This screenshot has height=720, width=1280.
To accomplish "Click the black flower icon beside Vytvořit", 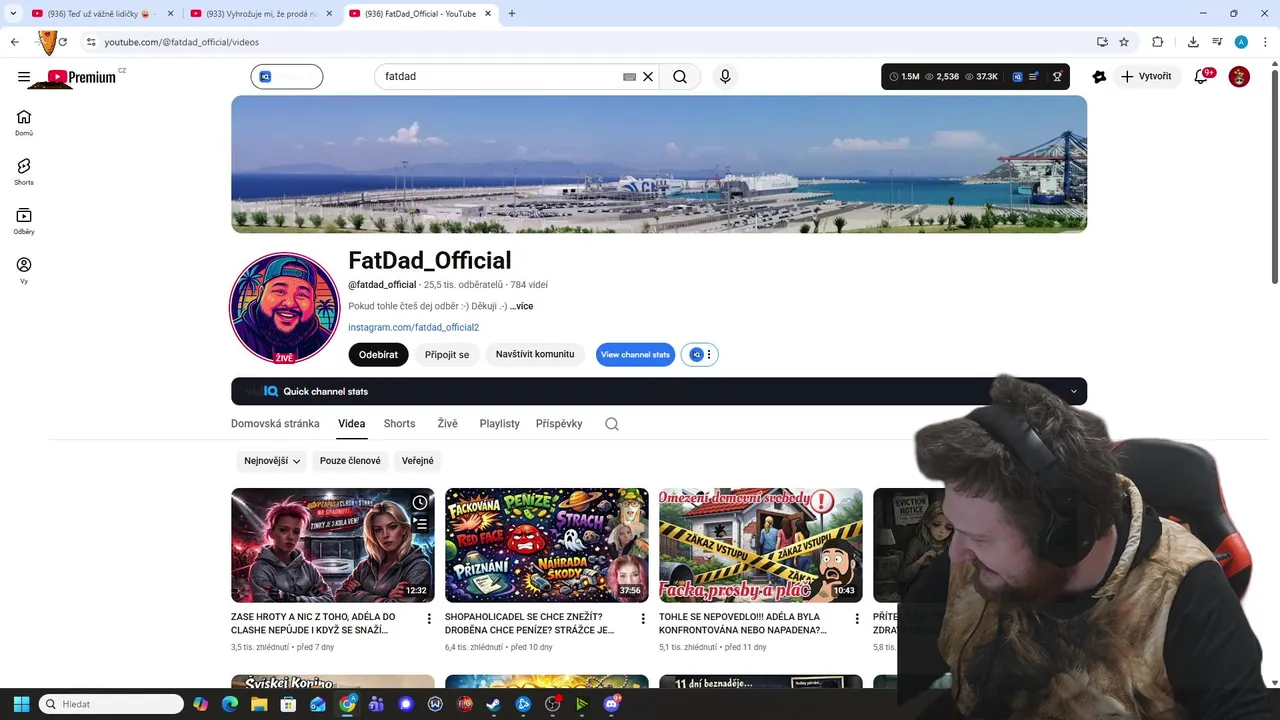I will (1099, 77).
